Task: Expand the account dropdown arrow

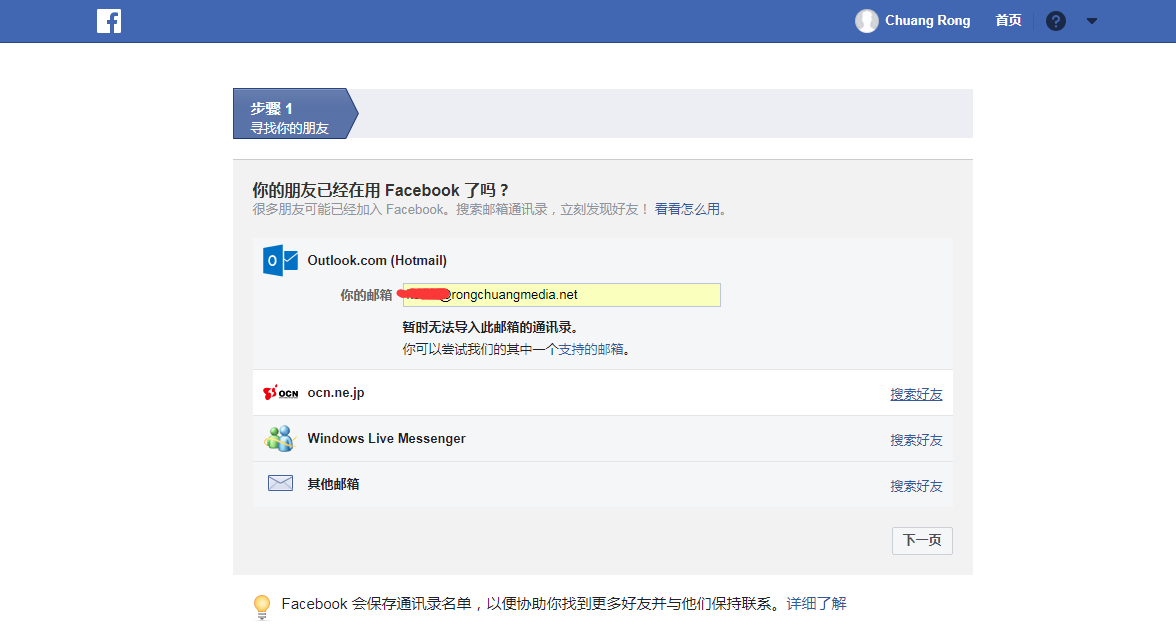Action: tap(1091, 21)
